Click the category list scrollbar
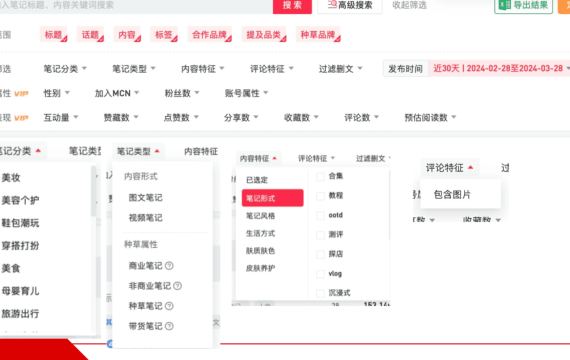570x360 pixels. pos(93,191)
